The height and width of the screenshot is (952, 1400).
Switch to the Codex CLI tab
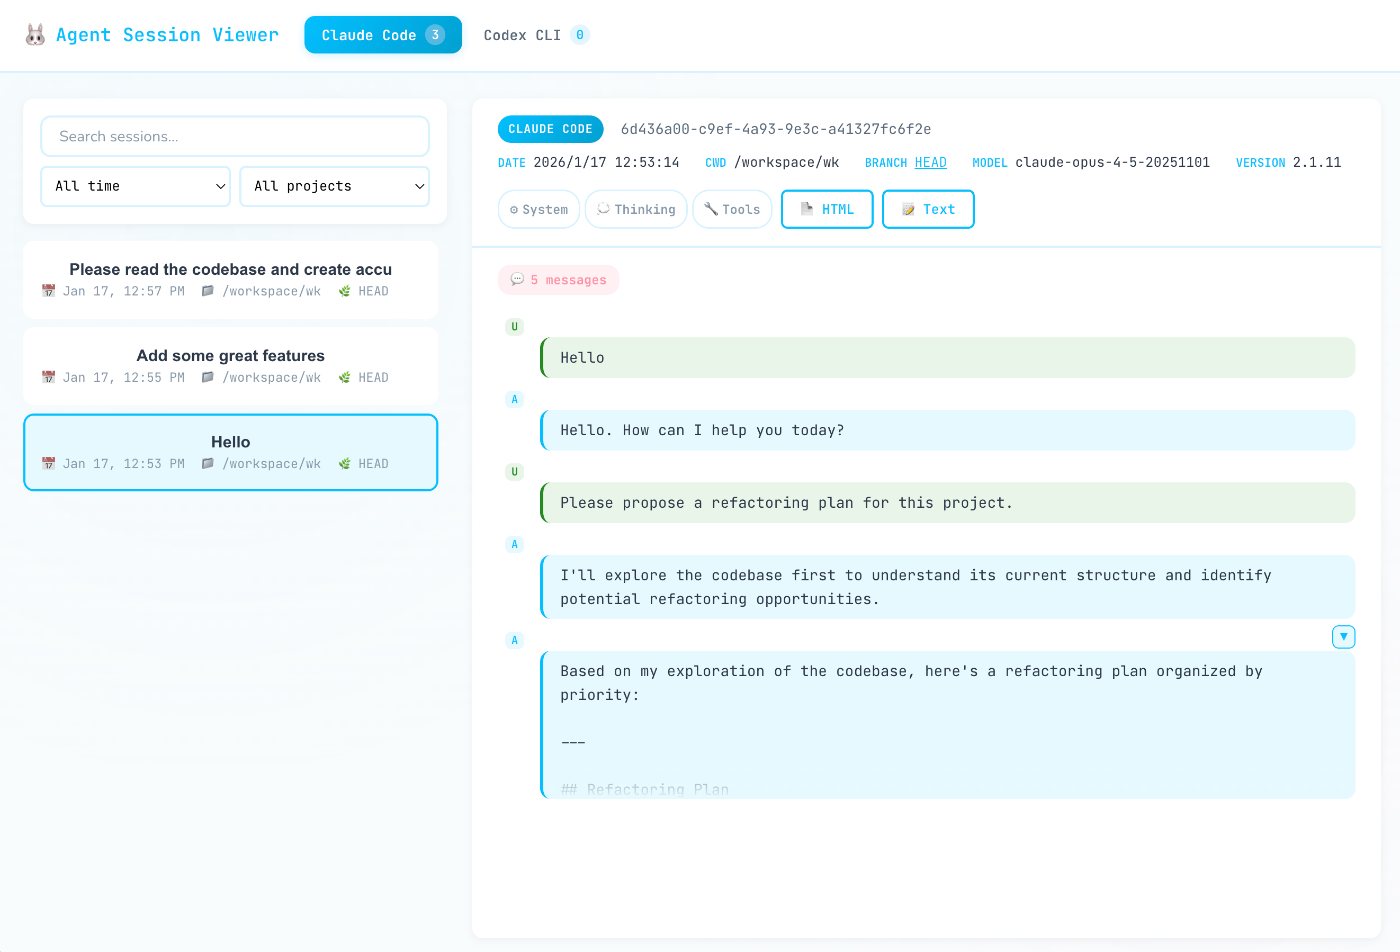pyautogui.click(x=536, y=35)
